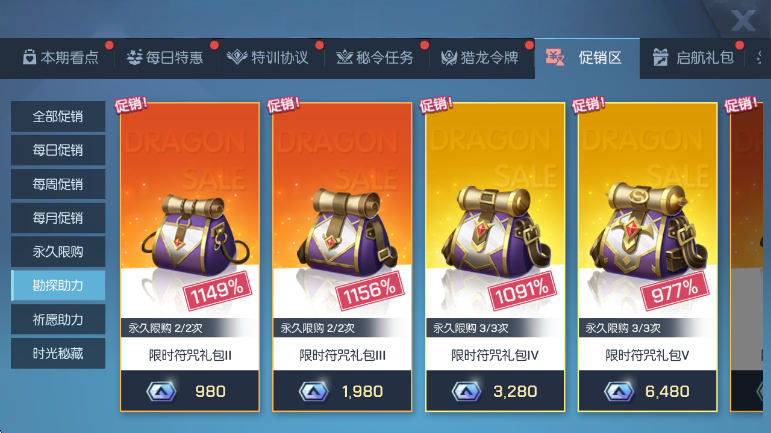Click the lotus icon beside 每日特惠
Viewport: 771px width, 433px height.
click(x=134, y=58)
